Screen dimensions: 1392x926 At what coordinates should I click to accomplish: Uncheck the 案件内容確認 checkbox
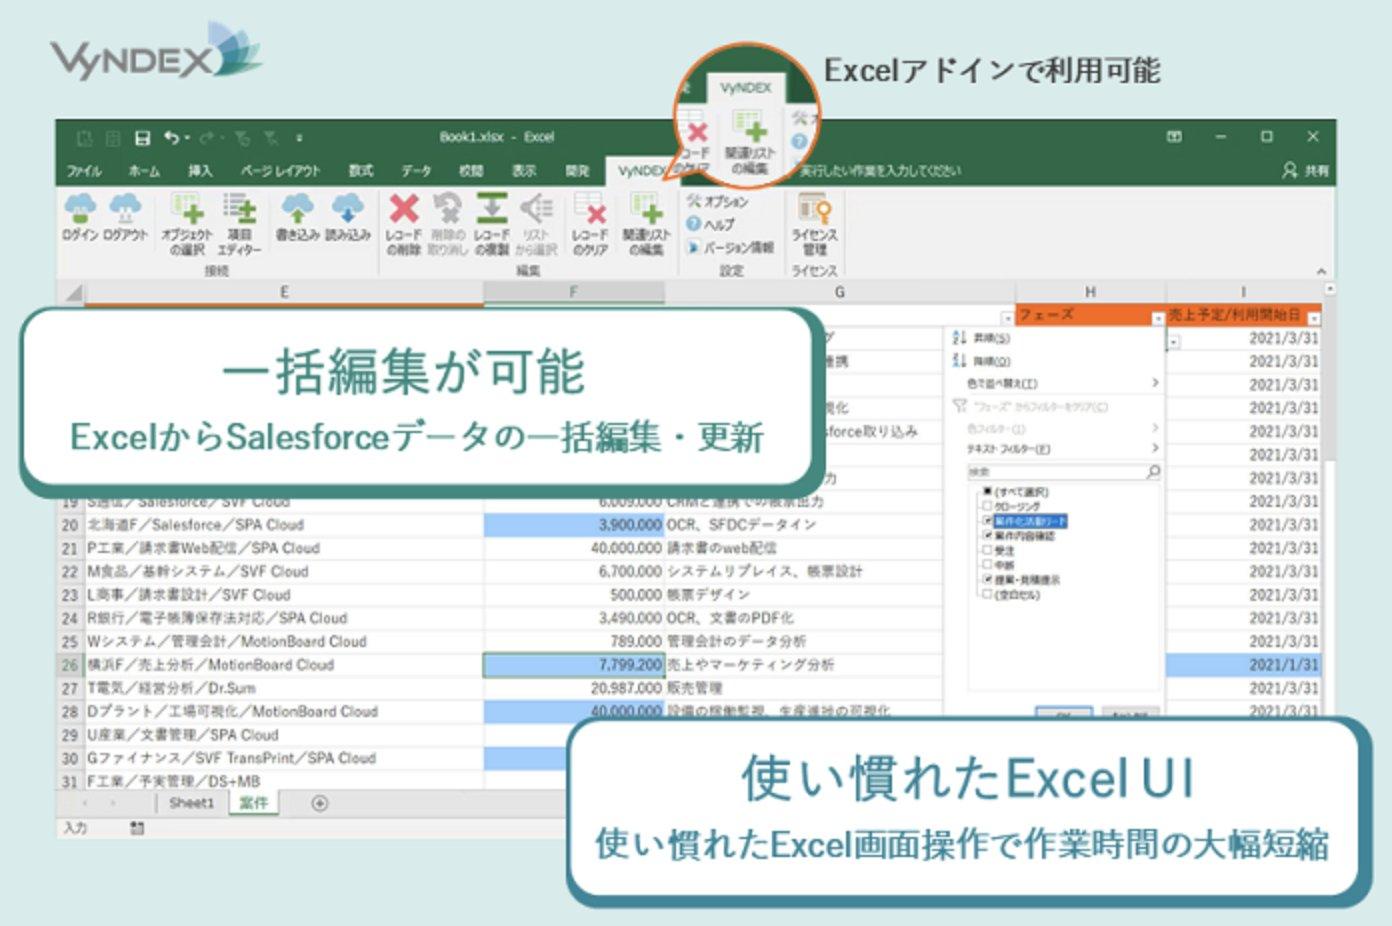[987, 536]
